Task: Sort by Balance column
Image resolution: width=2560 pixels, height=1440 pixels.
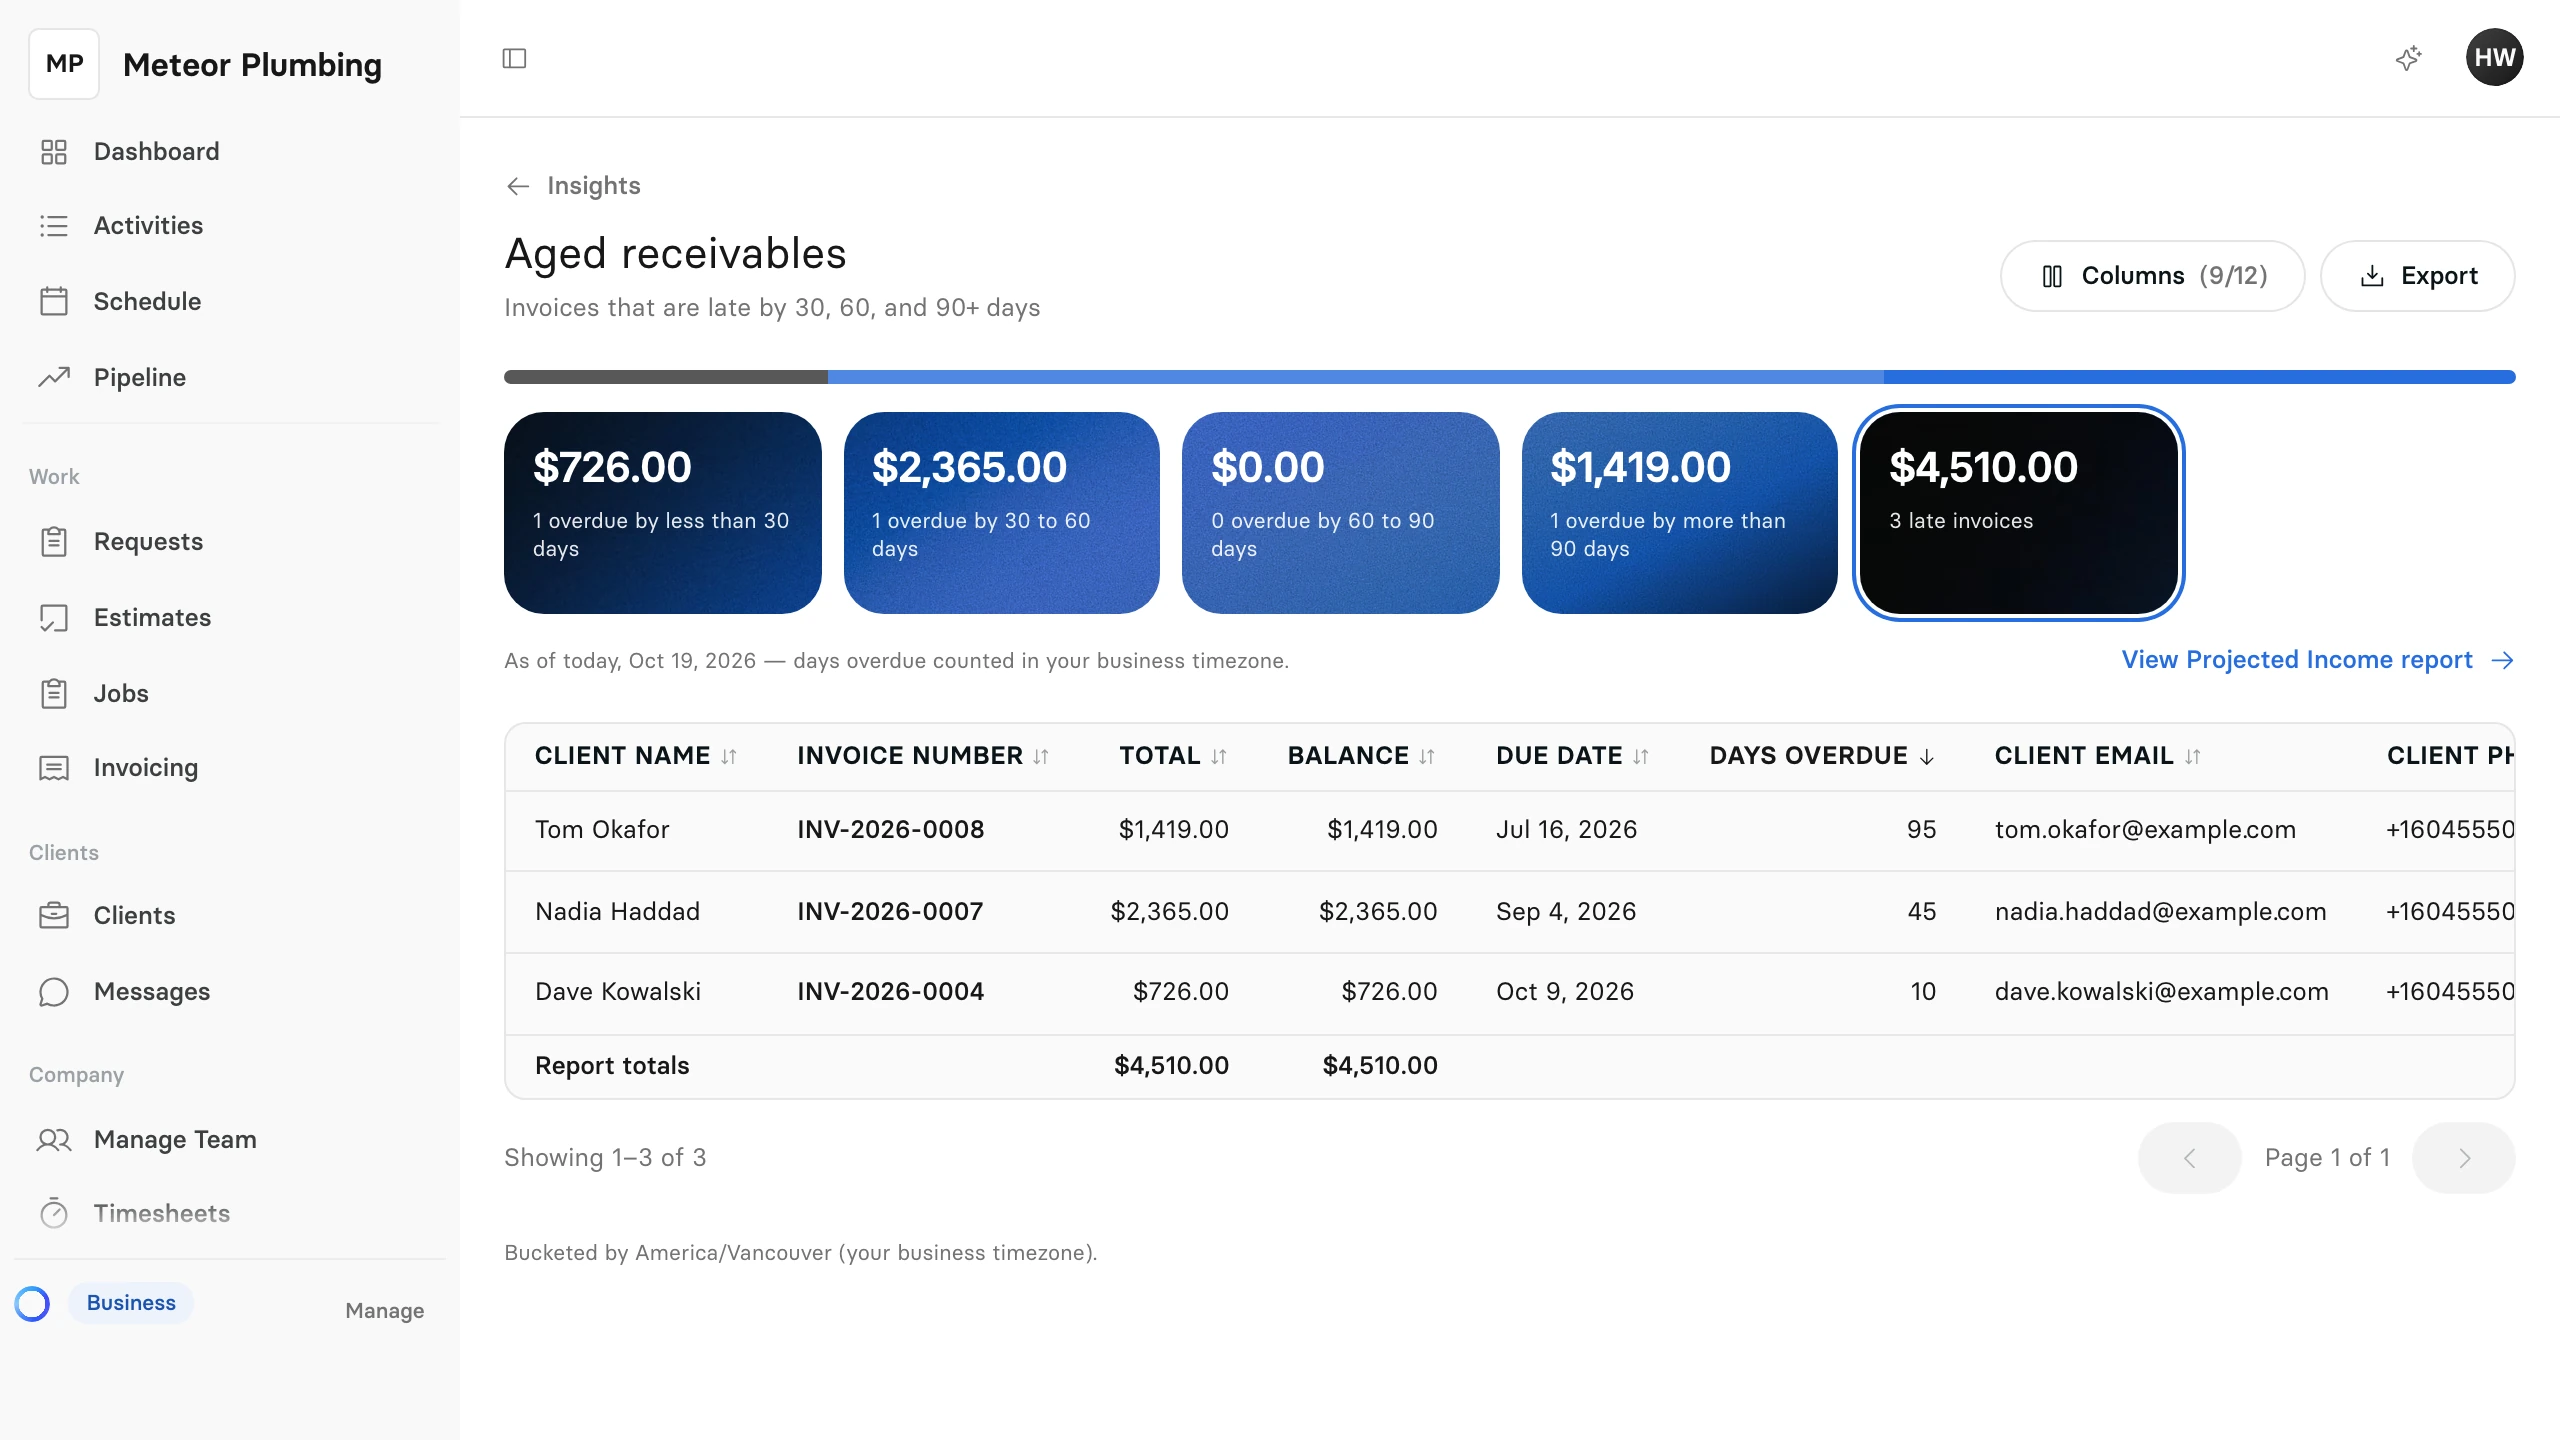Action: [1362, 756]
